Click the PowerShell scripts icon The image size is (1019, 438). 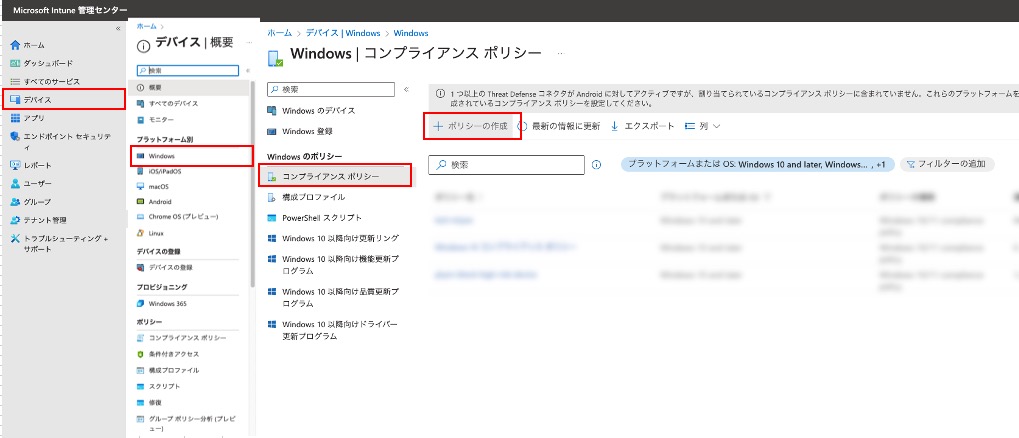click(272, 218)
